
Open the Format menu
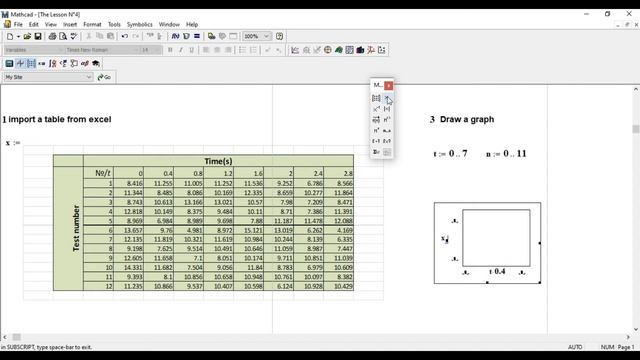[92, 24]
